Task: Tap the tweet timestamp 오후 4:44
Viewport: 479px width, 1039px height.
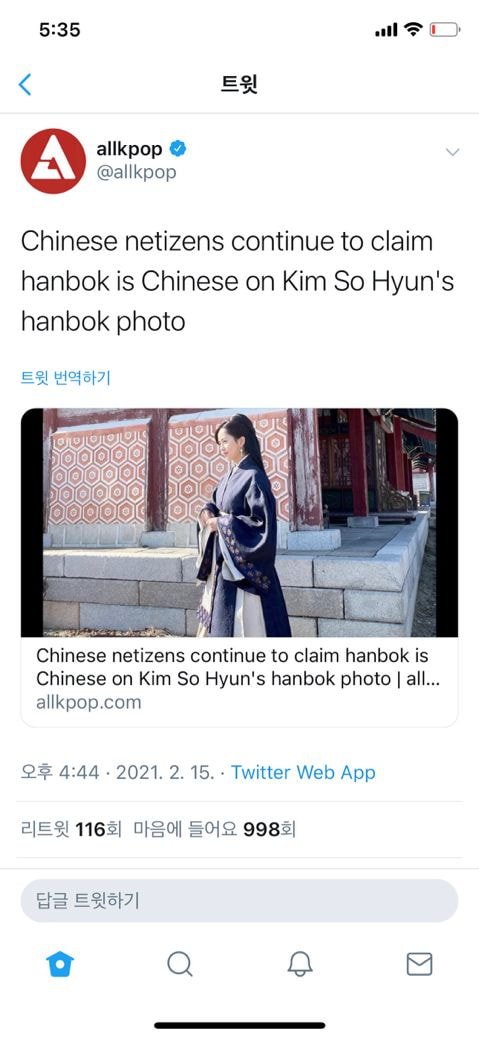Action: 60,773
